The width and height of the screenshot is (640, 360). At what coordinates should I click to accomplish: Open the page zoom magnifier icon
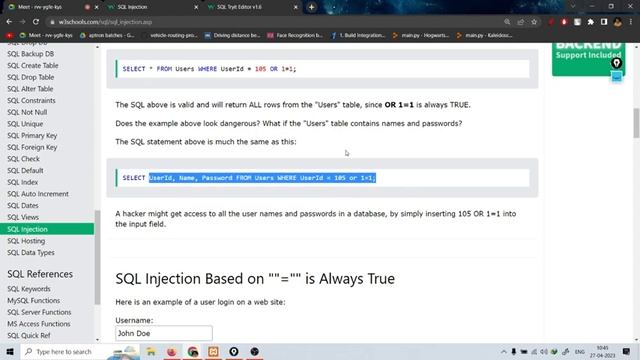point(507,22)
